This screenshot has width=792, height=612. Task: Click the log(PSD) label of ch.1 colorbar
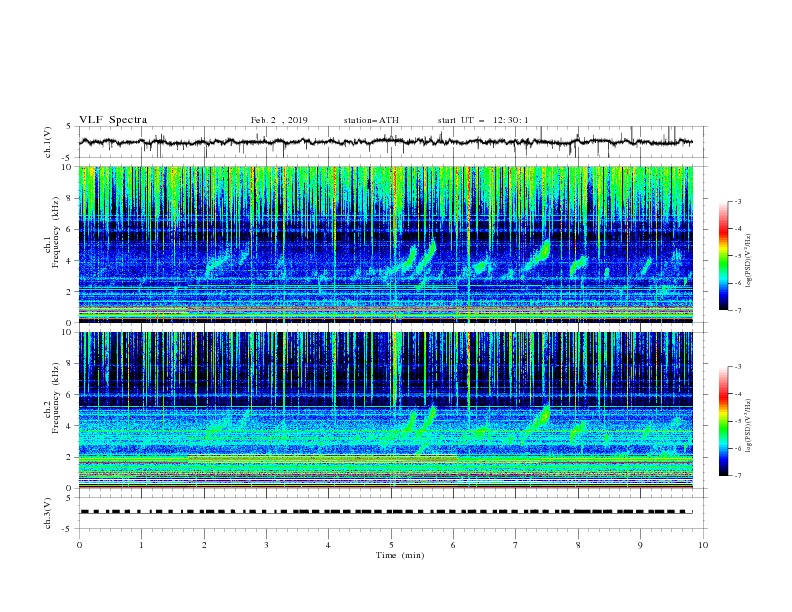pyautogui.click(x=748, y=261)
